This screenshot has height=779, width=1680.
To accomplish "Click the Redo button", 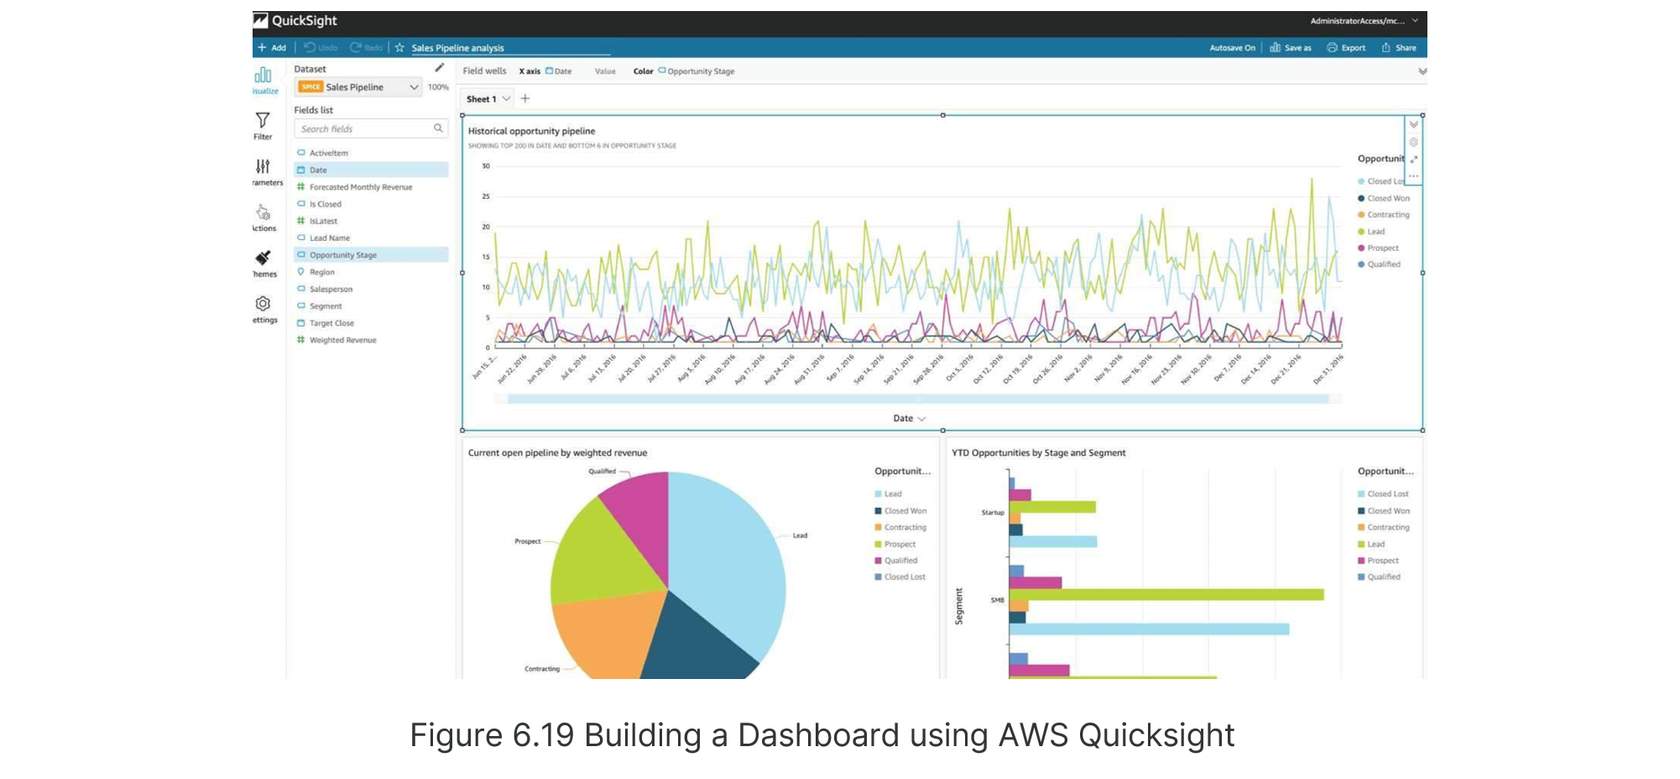I will (366, 47).
